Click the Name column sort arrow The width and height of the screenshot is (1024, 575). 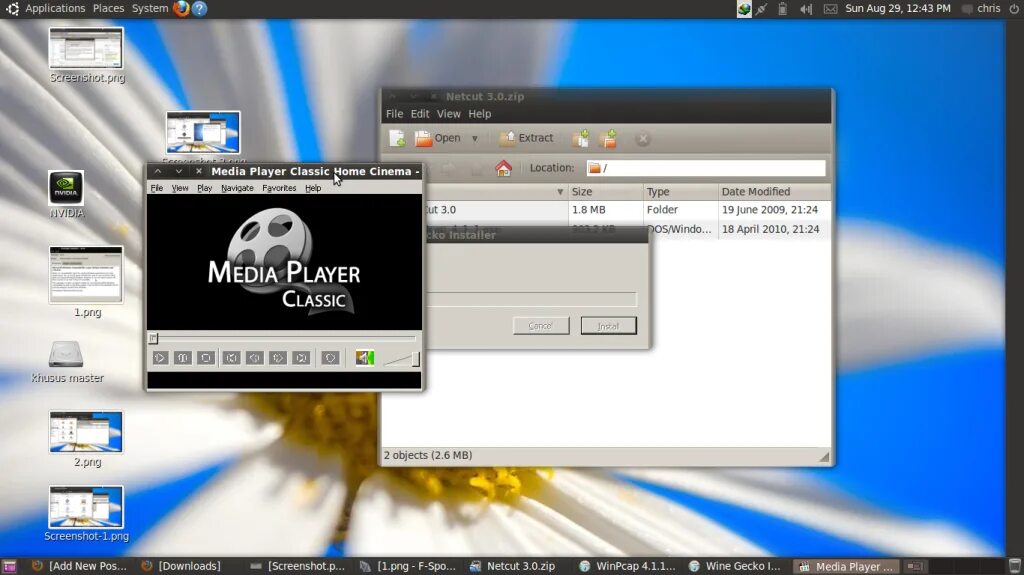560,192
